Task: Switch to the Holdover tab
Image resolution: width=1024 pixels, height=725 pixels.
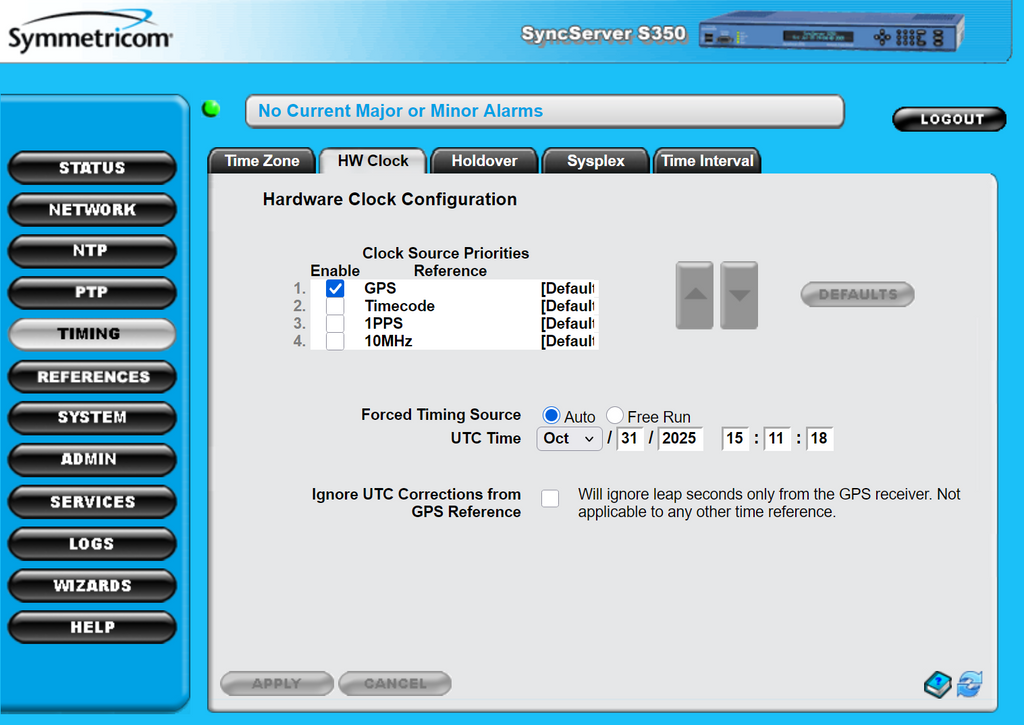Action: coord(484,161)
